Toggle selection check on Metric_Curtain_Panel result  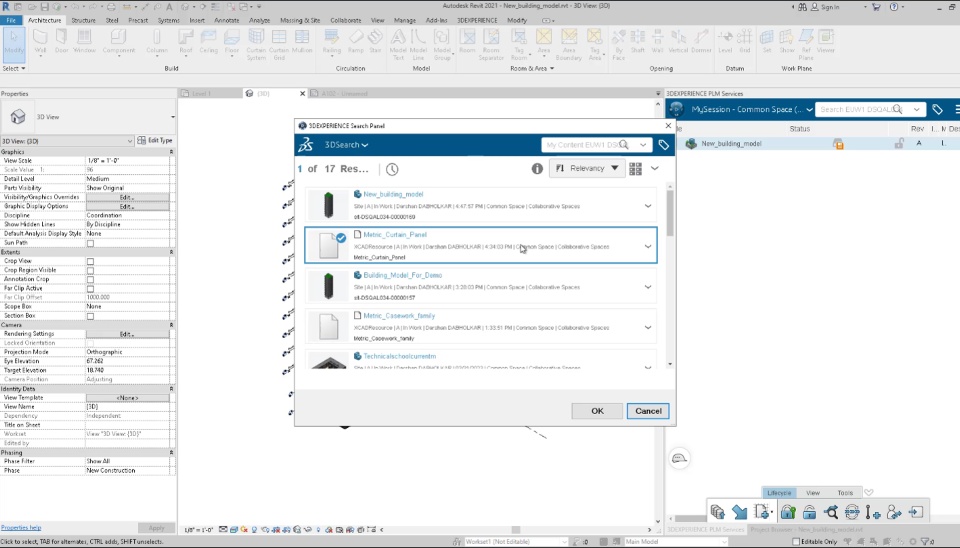[x=341, y=238]
